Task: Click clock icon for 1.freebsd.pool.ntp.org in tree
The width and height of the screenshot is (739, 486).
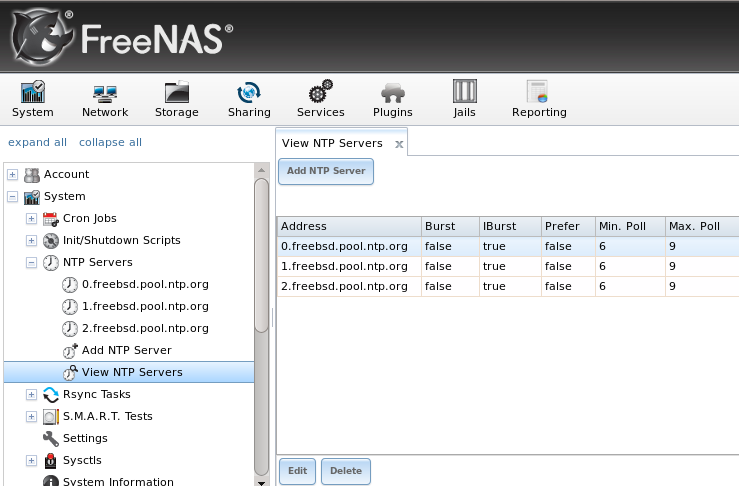Action: tap(70, 307)
